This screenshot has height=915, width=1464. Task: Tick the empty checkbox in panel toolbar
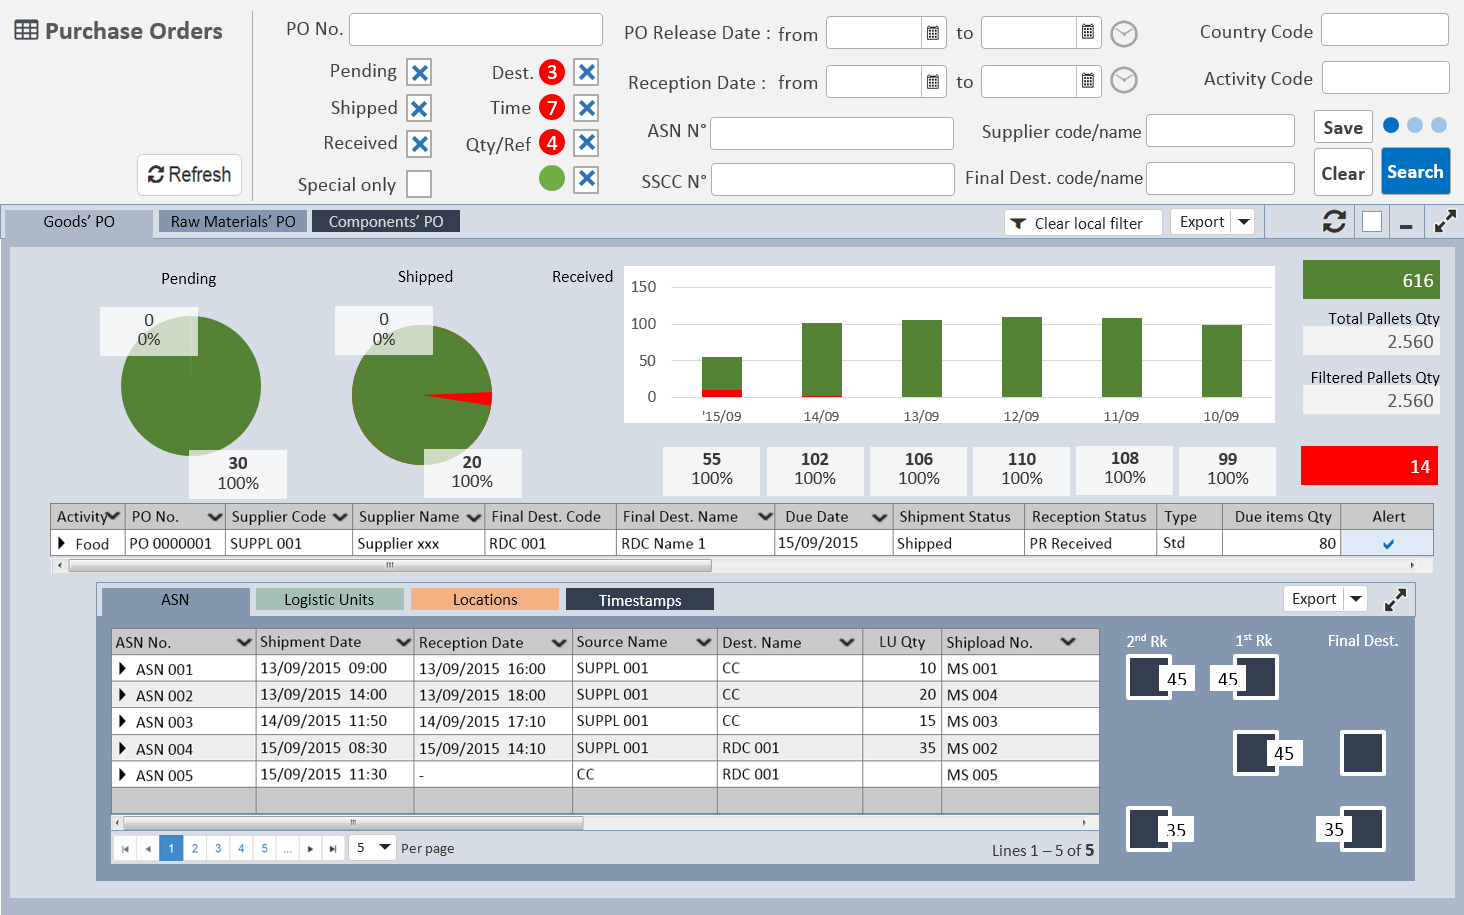pyautogui.click(x=1372, y=222)
